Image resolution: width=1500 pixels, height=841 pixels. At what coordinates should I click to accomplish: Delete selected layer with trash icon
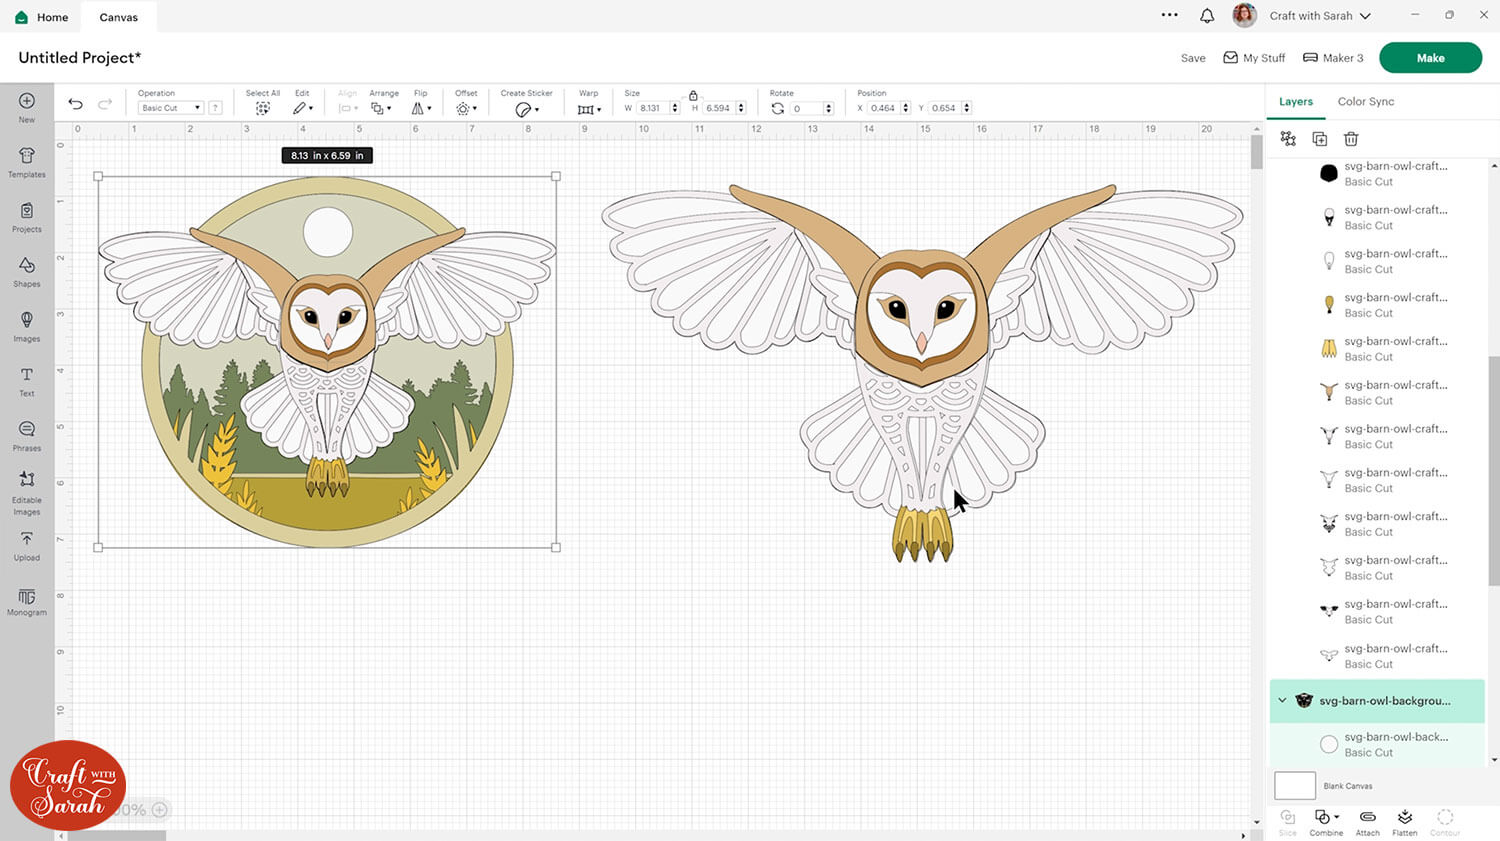click(x=1351, y=139)
